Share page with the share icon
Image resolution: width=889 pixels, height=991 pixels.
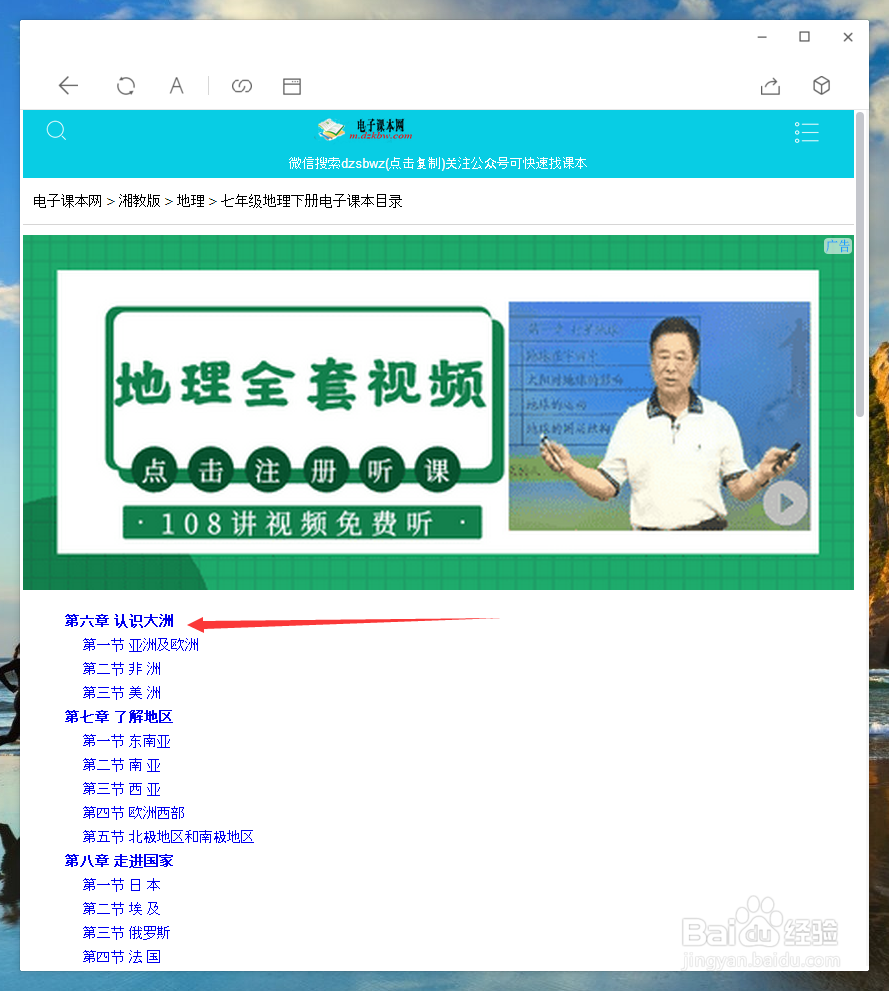click(x=770, y=85)
